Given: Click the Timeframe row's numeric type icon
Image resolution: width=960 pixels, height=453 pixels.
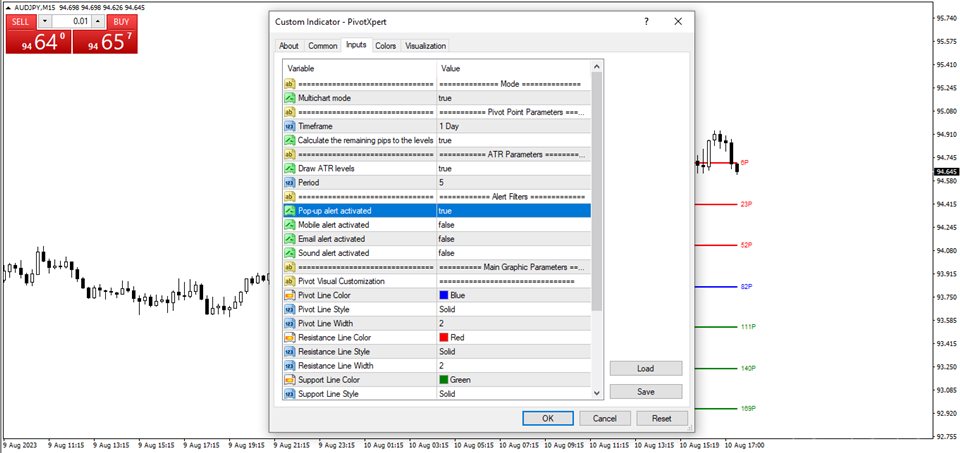Looking at the screenshot, I should [290, 126].
